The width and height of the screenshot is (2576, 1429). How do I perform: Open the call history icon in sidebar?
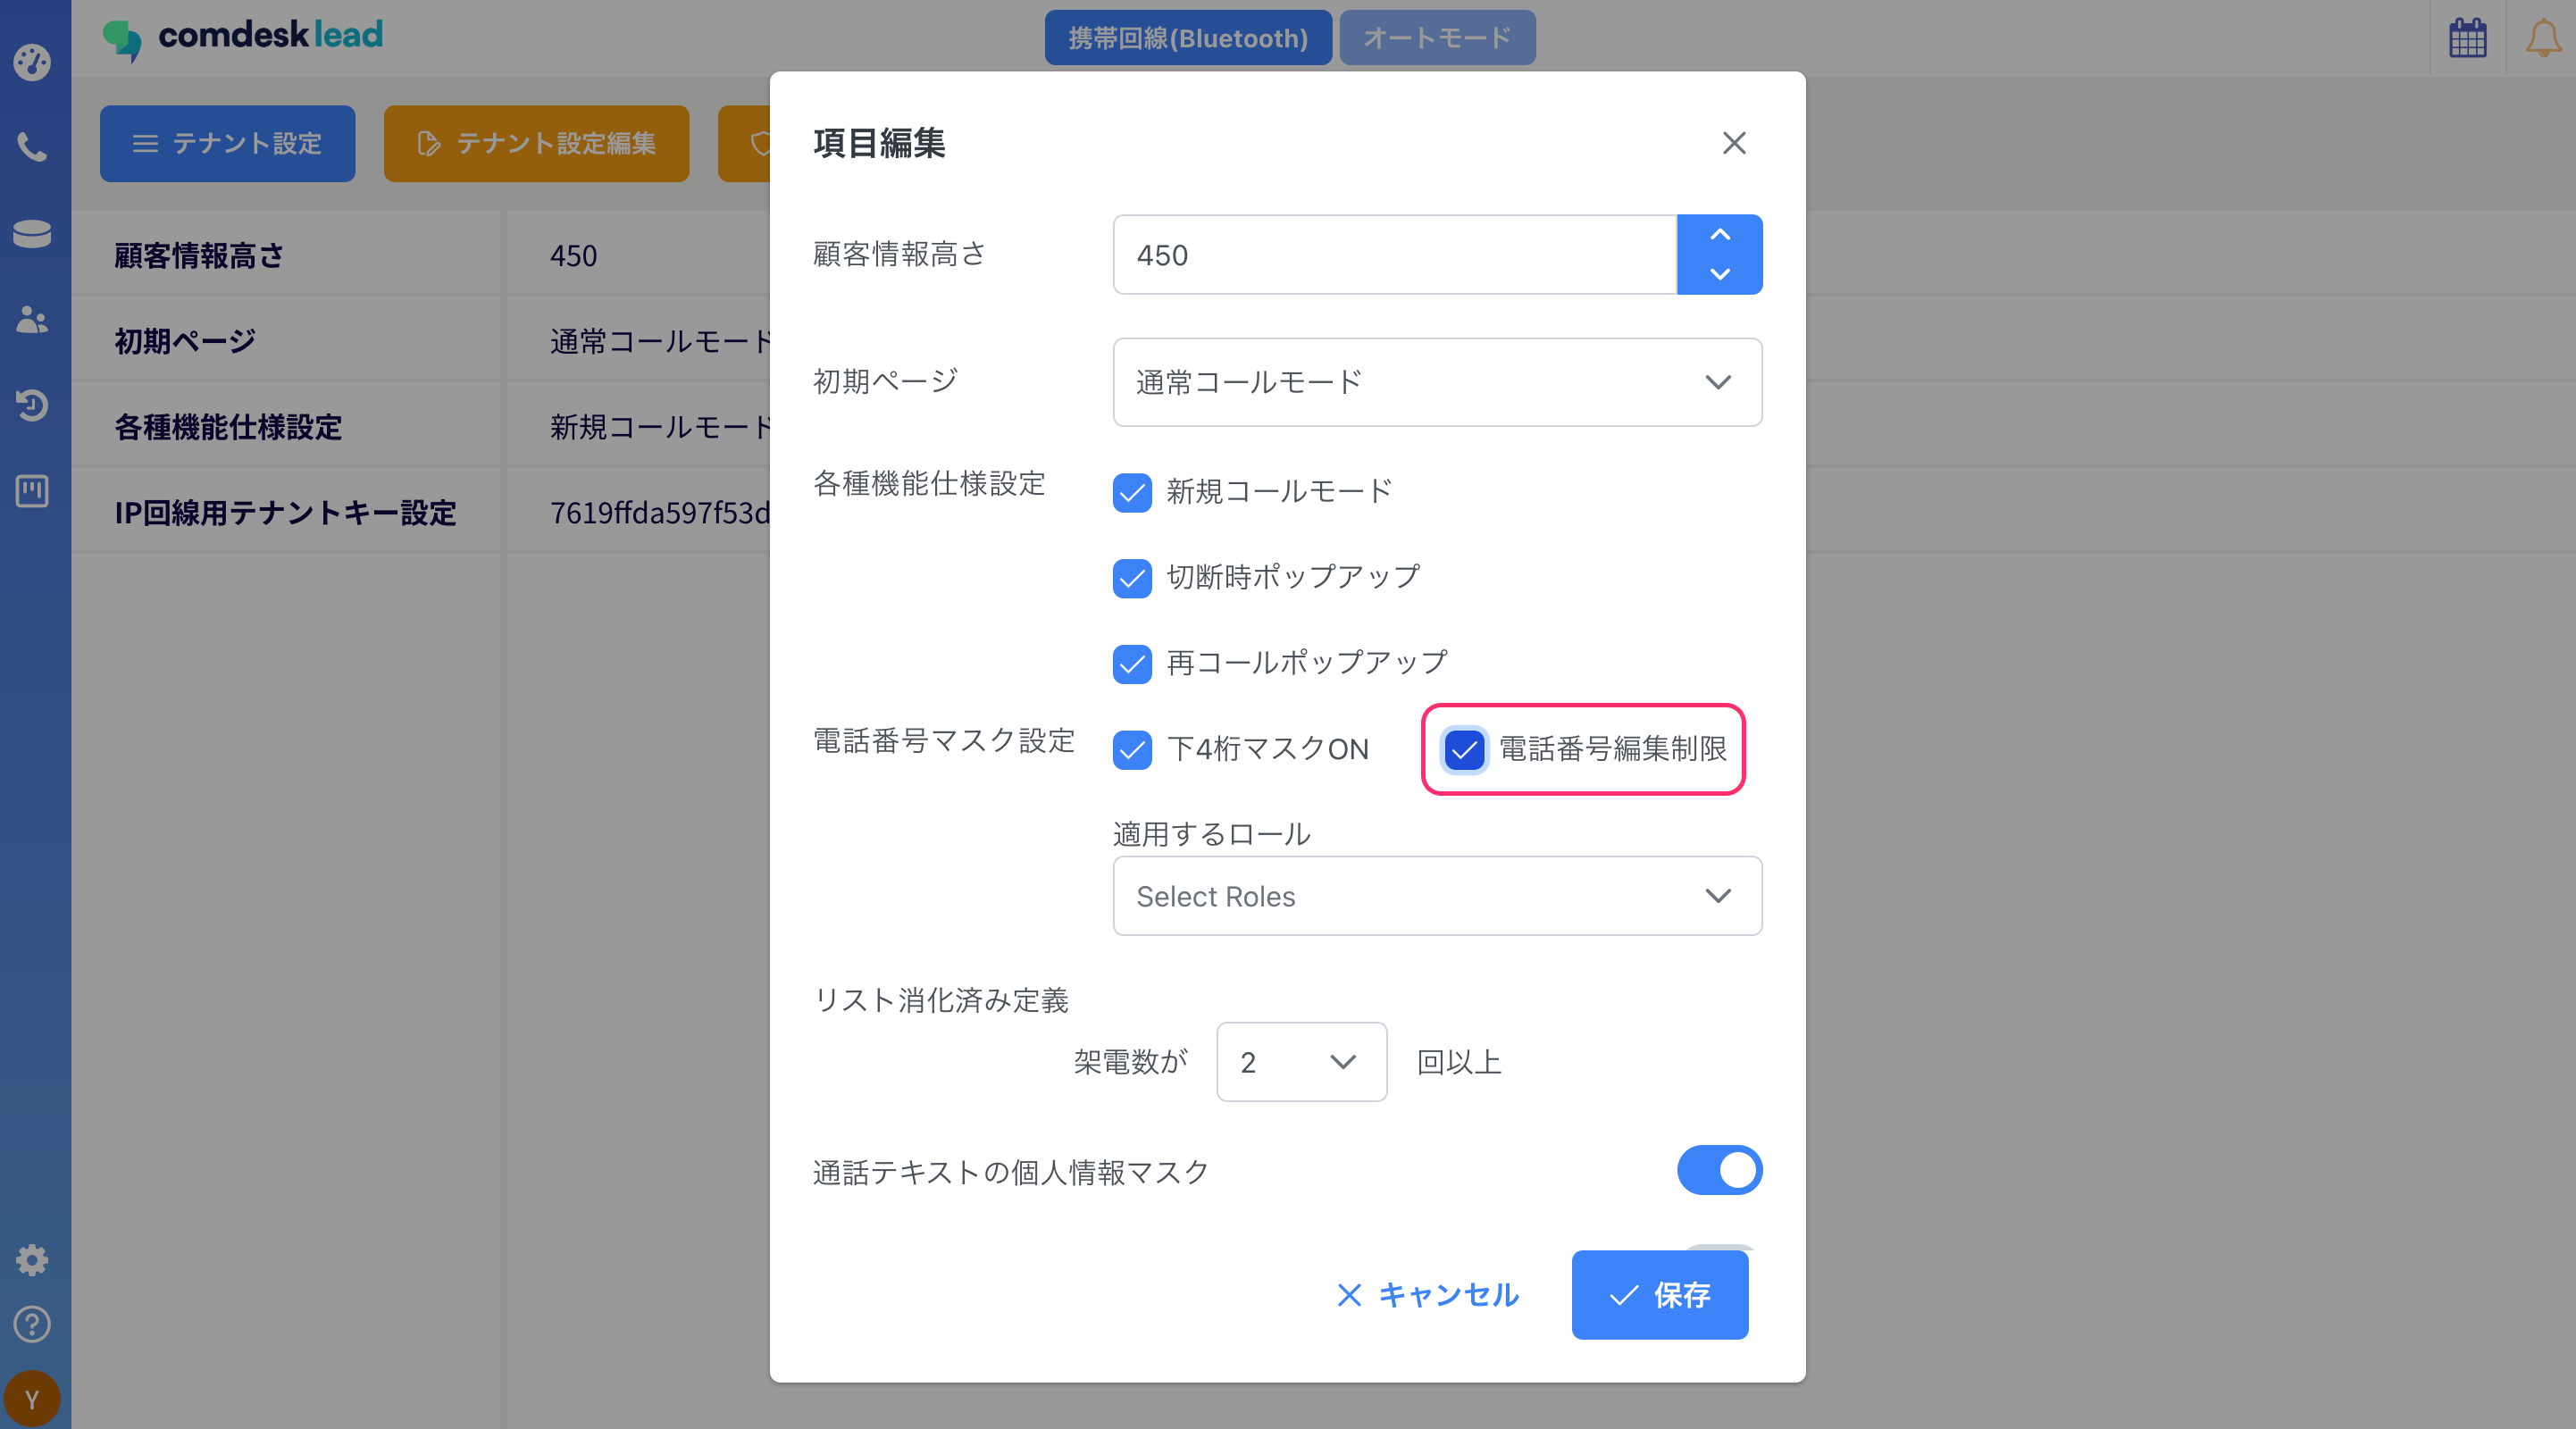32,405
